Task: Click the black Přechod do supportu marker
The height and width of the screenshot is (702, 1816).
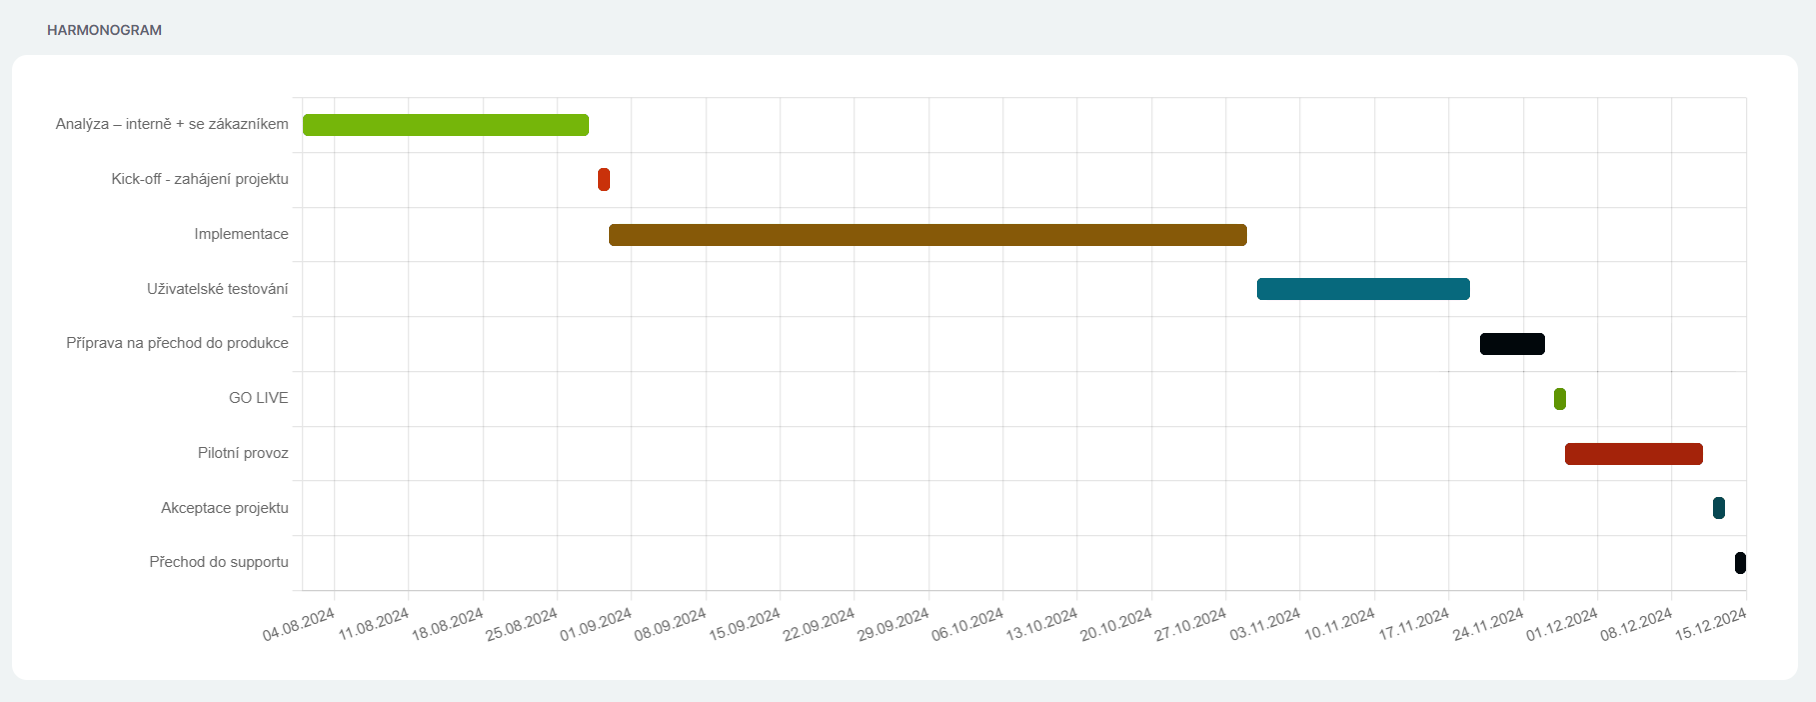Action: 1740,563
